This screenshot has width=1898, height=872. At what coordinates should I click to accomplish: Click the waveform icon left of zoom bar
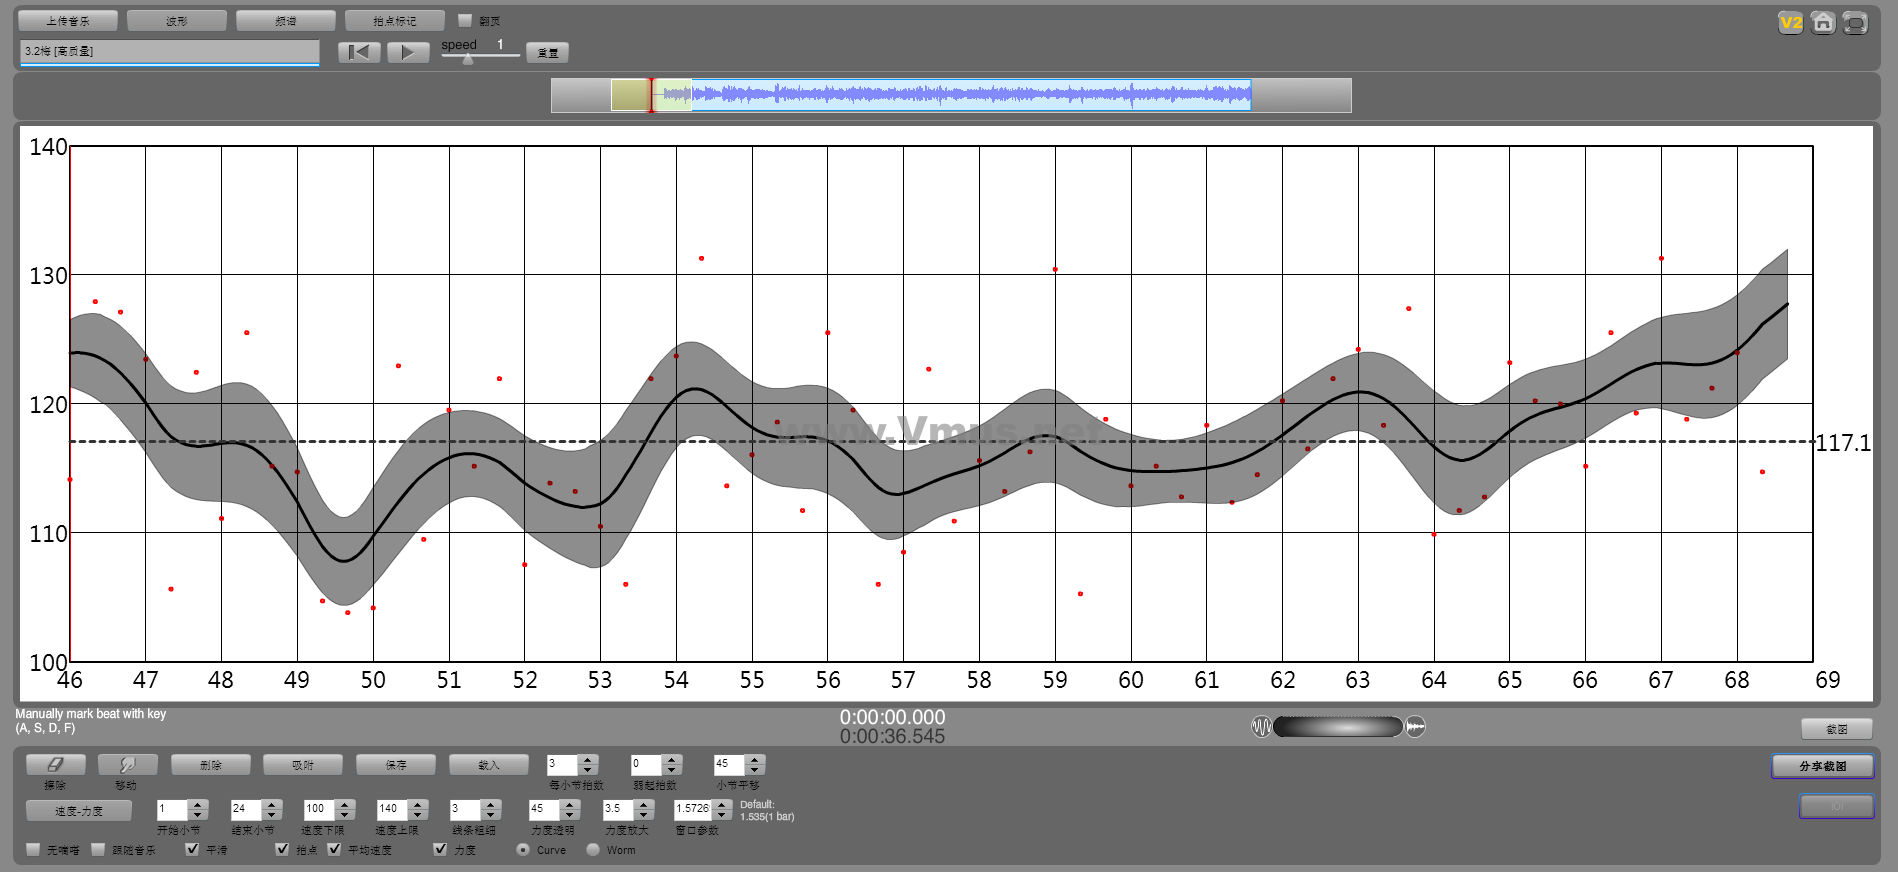1261,727
